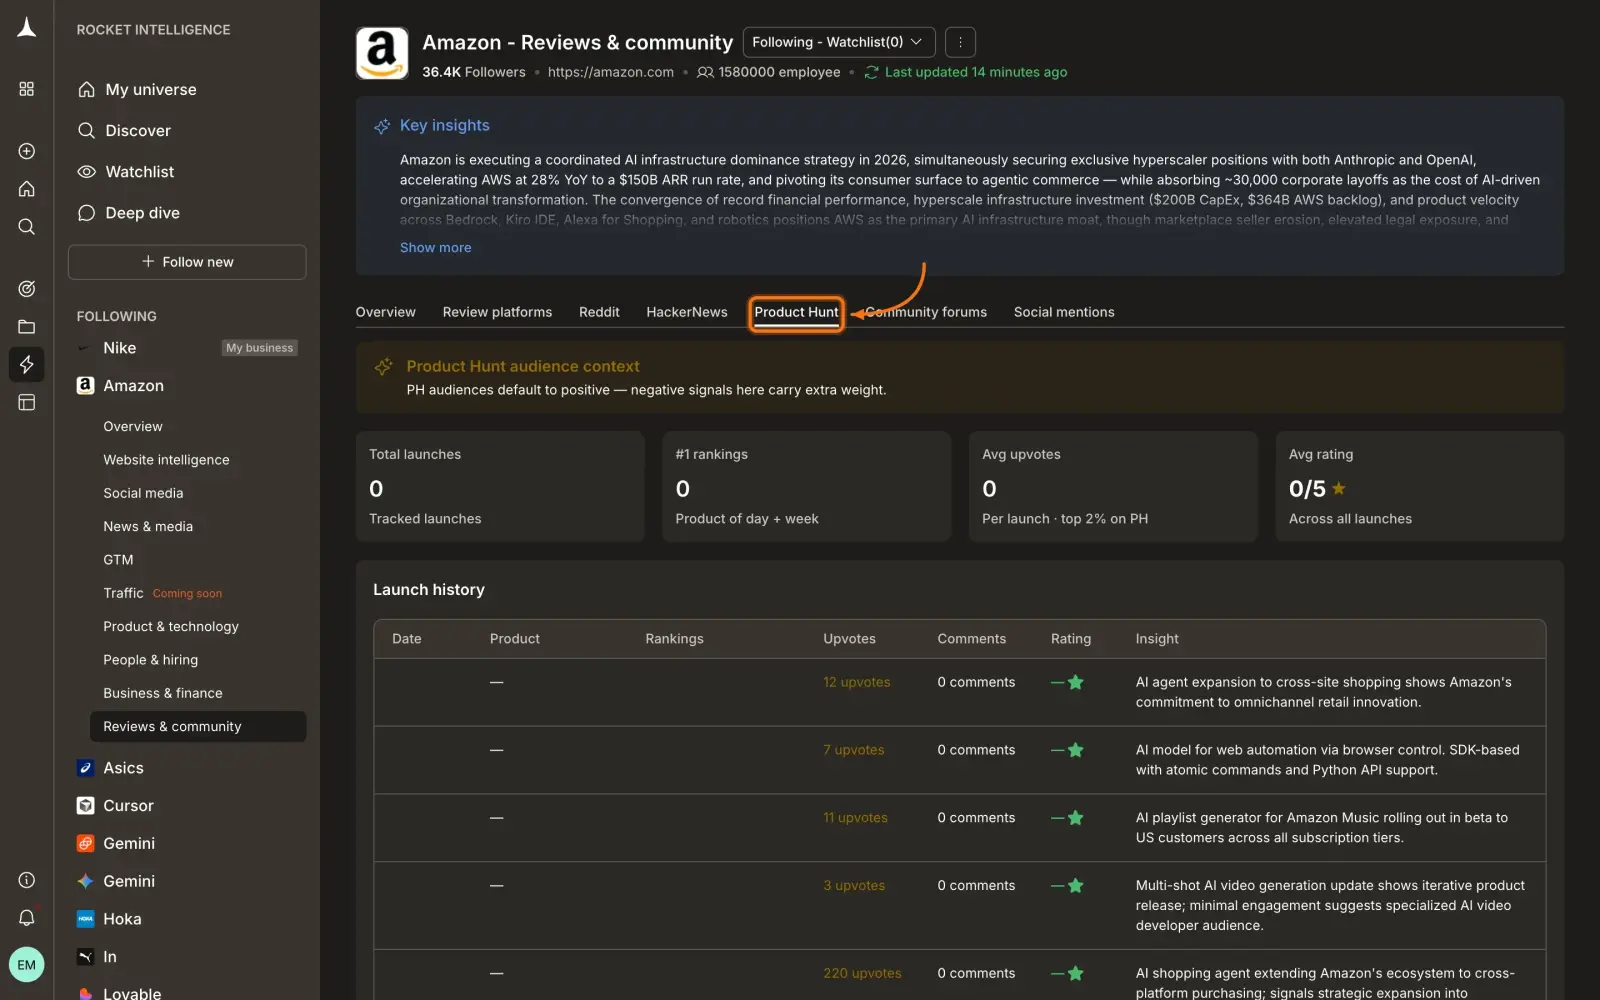Expand Nike in the Following list
The height and width of the screenshot is (1000, 1600).
pos(119,348)
